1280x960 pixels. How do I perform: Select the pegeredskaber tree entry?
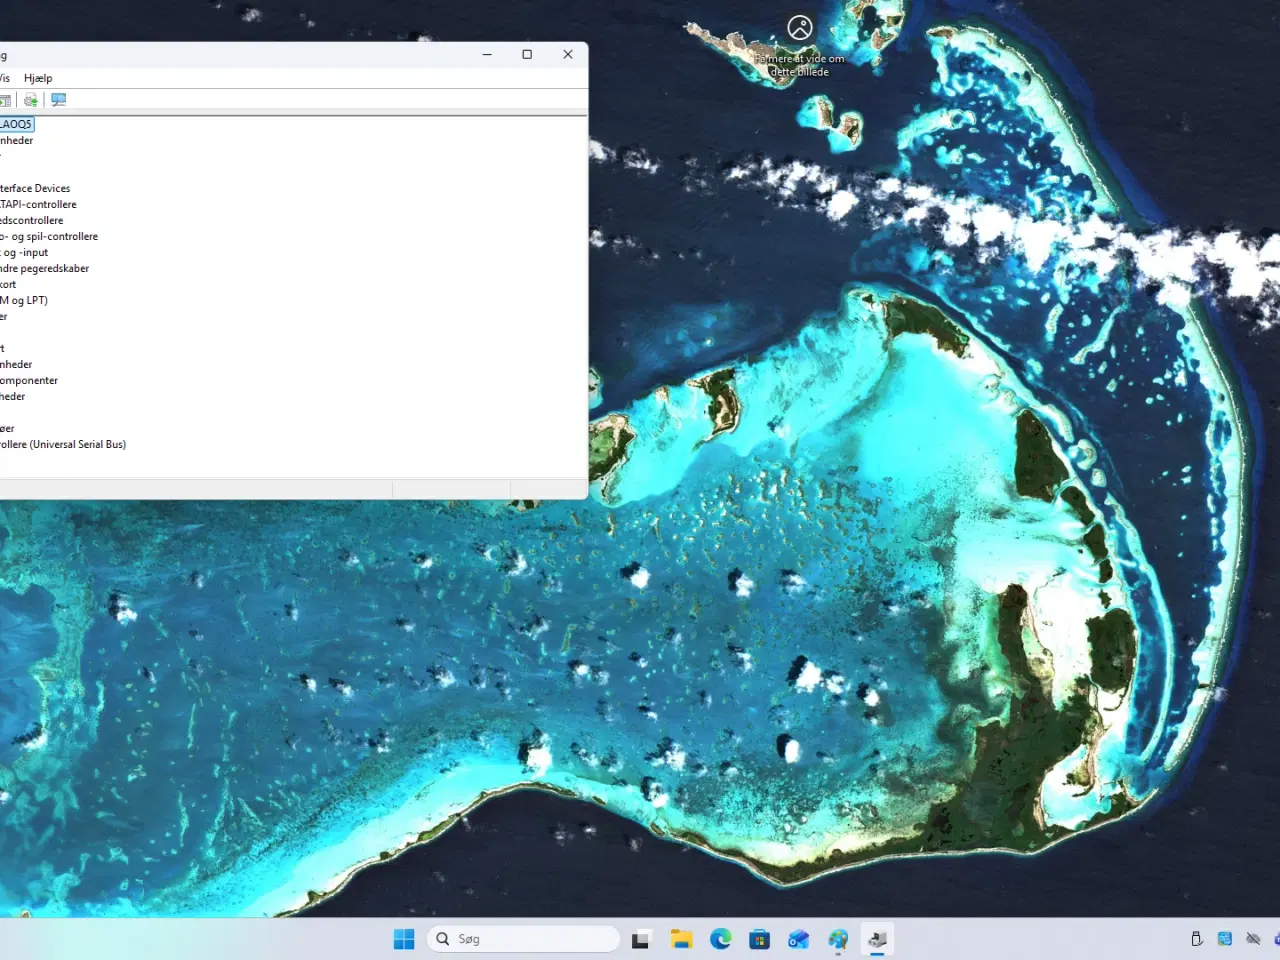click(x=45, y=268)
